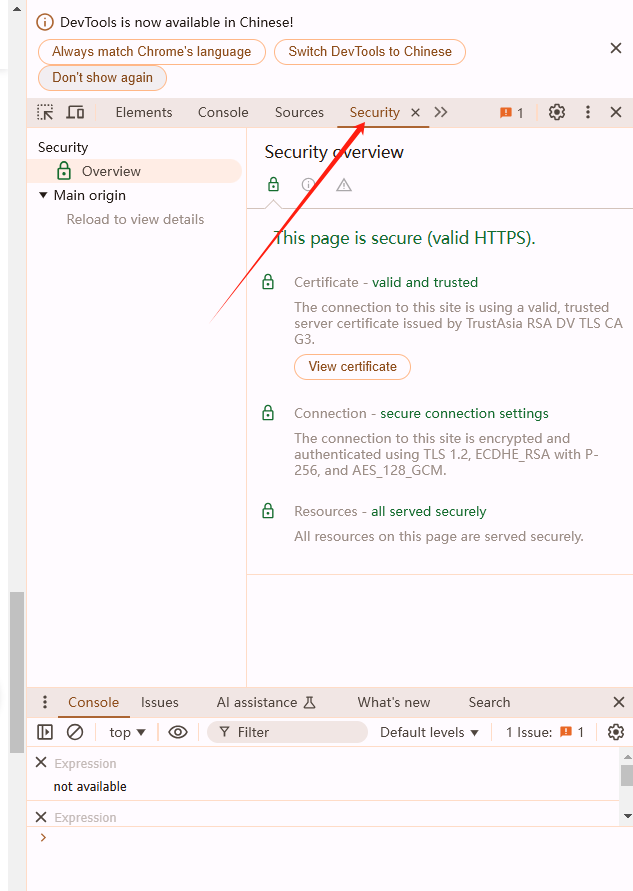Remove the second live expression

click(x=41, y=817)
